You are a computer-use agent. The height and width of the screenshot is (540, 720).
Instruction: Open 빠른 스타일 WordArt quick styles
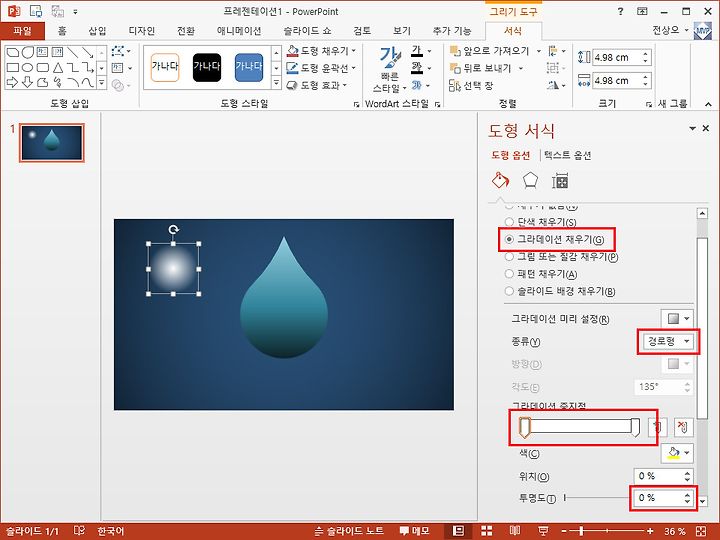(389, 70)
